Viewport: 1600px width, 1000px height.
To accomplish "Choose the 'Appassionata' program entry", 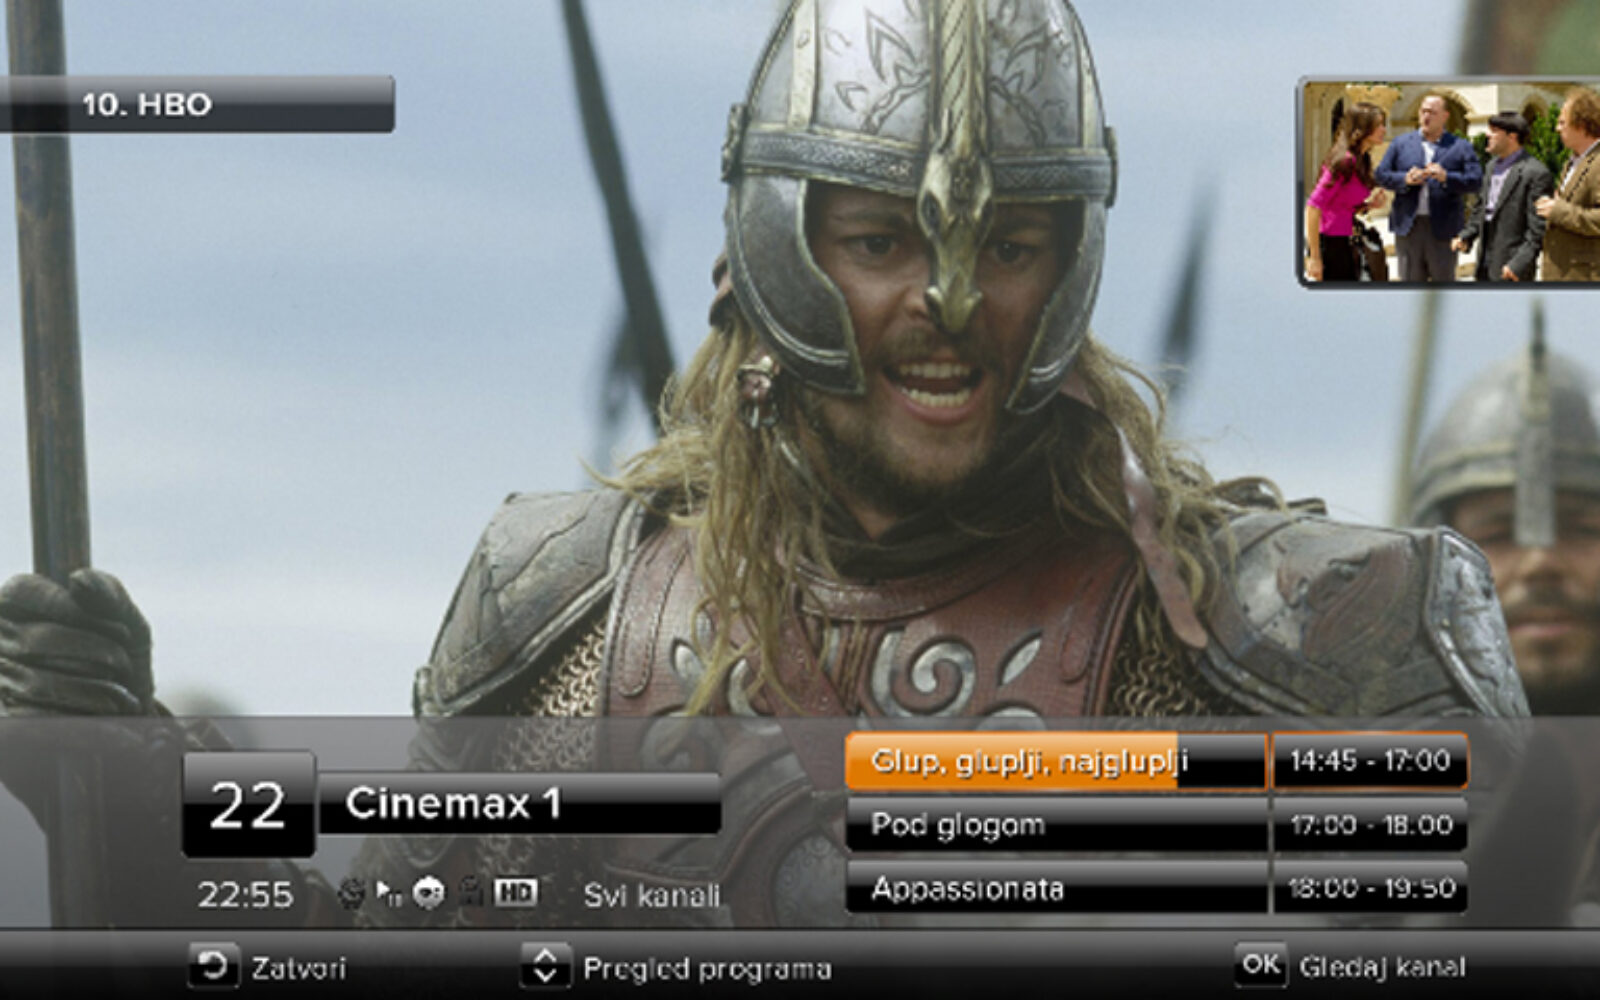I will (1055, 888).
